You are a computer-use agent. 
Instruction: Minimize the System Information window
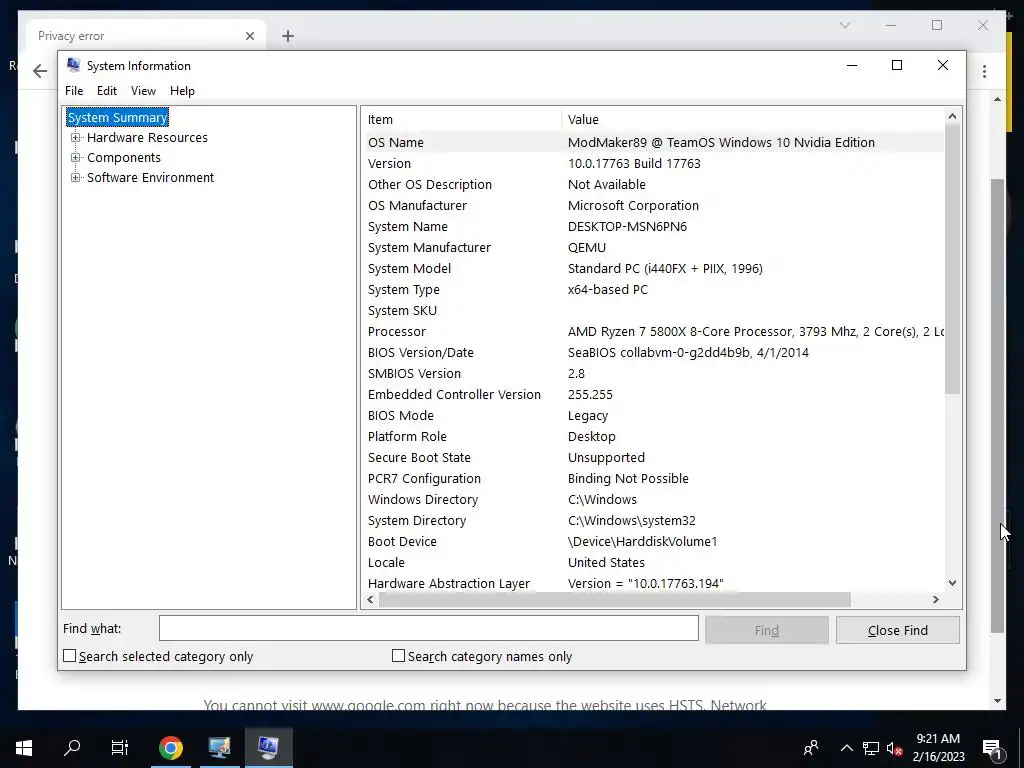pyautogui.click(x=852, y=65)
